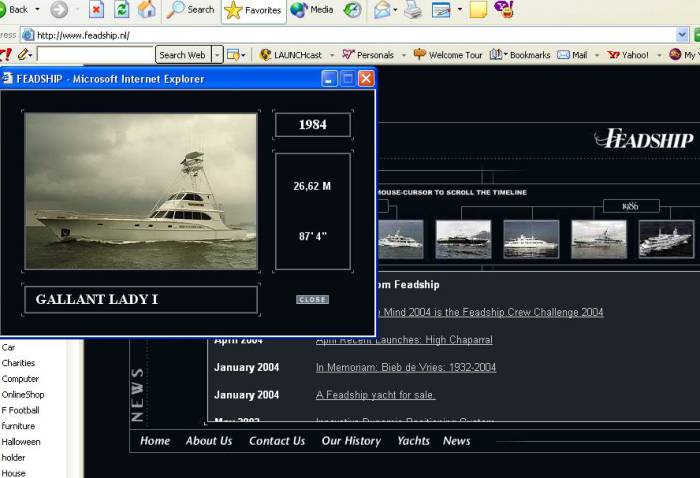Click the Search Web button
Image resolution: width=700 pixels, height=478 pixels.
pyautogui.click(x=183, y=55)
